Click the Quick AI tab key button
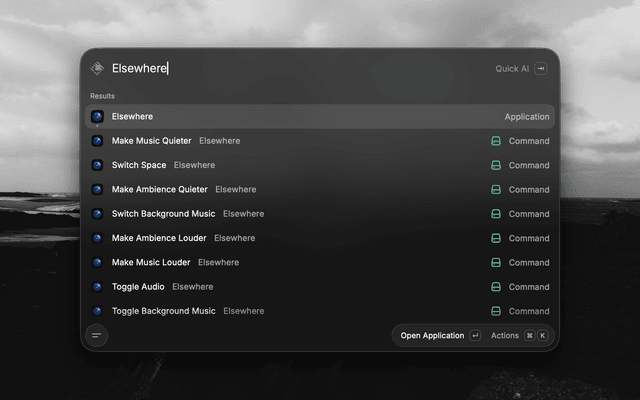This screenshot has width=640, height=400. (541, 69)
